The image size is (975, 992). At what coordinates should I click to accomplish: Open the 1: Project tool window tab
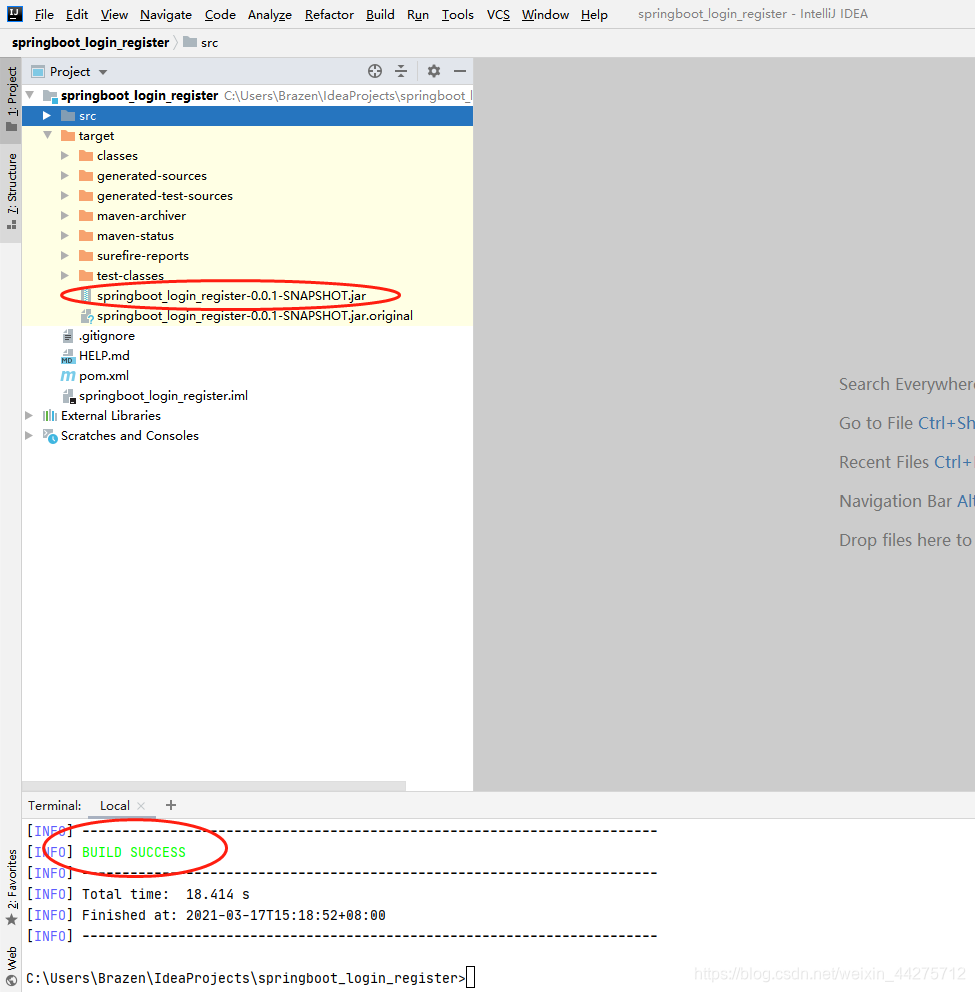pos(11,98)
